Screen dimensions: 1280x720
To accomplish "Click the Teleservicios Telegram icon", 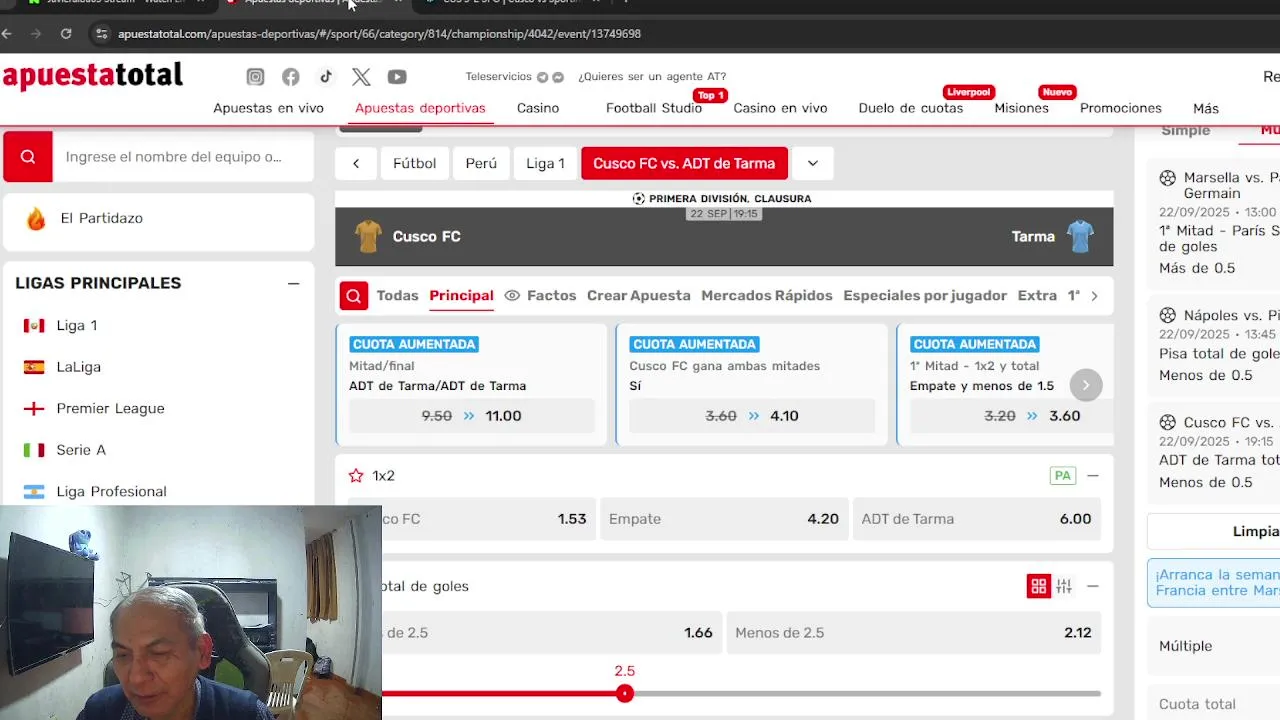I will (542, 77).
